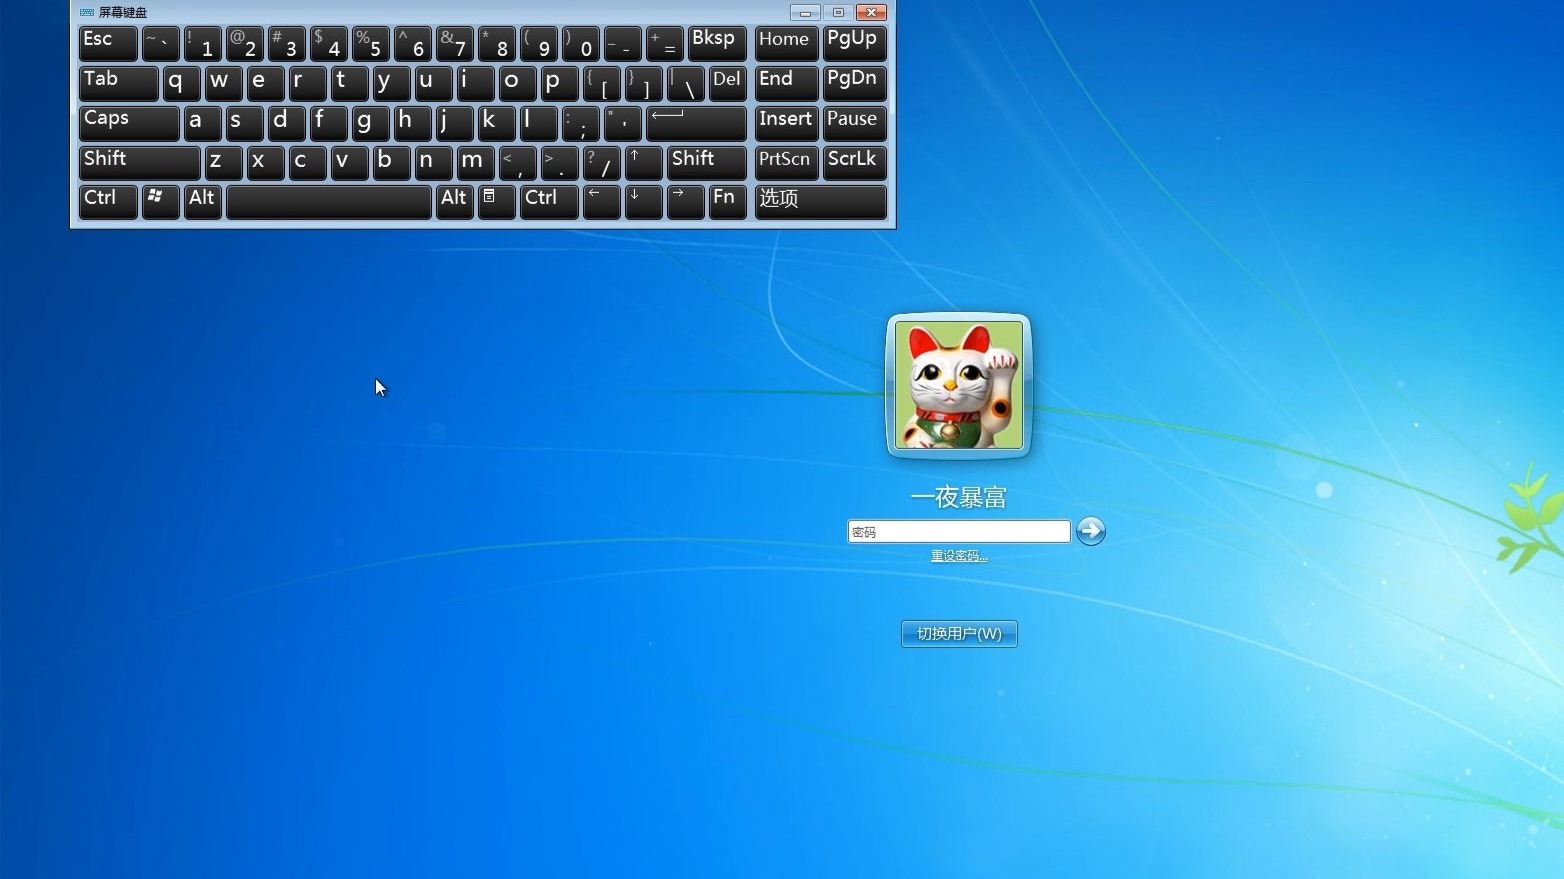Click the 切换用户(W) switch user button
Viewport: 1564px width, 879px height.
[x=957, y=633]
